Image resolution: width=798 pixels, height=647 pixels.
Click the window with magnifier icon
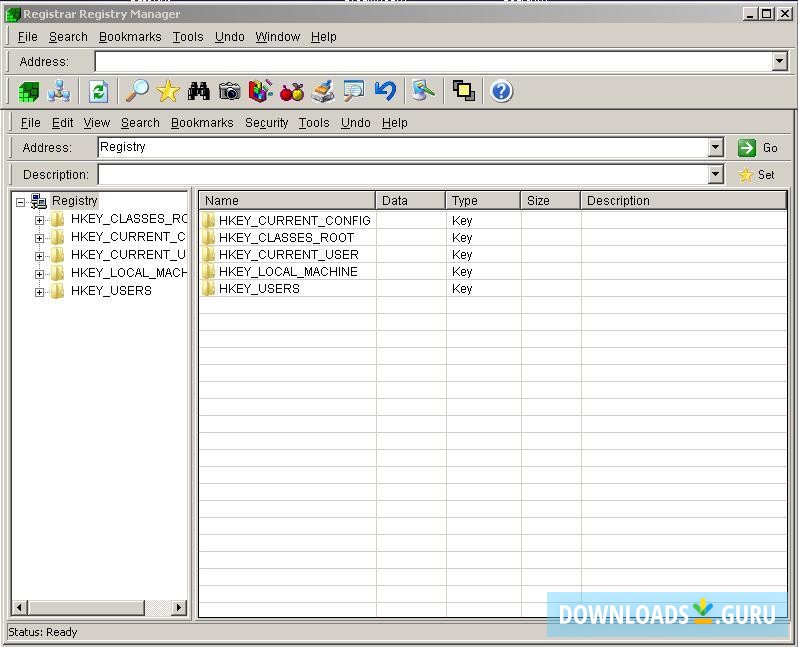[354, 92]
